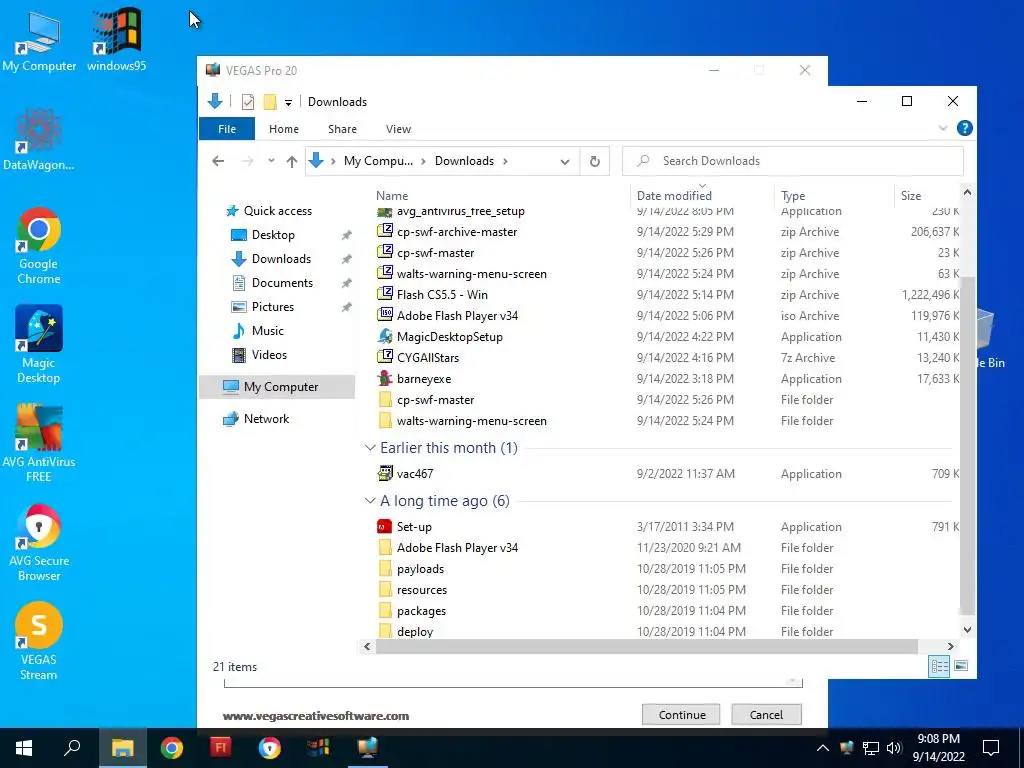Open AVG Secure Browser on taskbar
The image size is (1024, 768).
tap(270, 748)
